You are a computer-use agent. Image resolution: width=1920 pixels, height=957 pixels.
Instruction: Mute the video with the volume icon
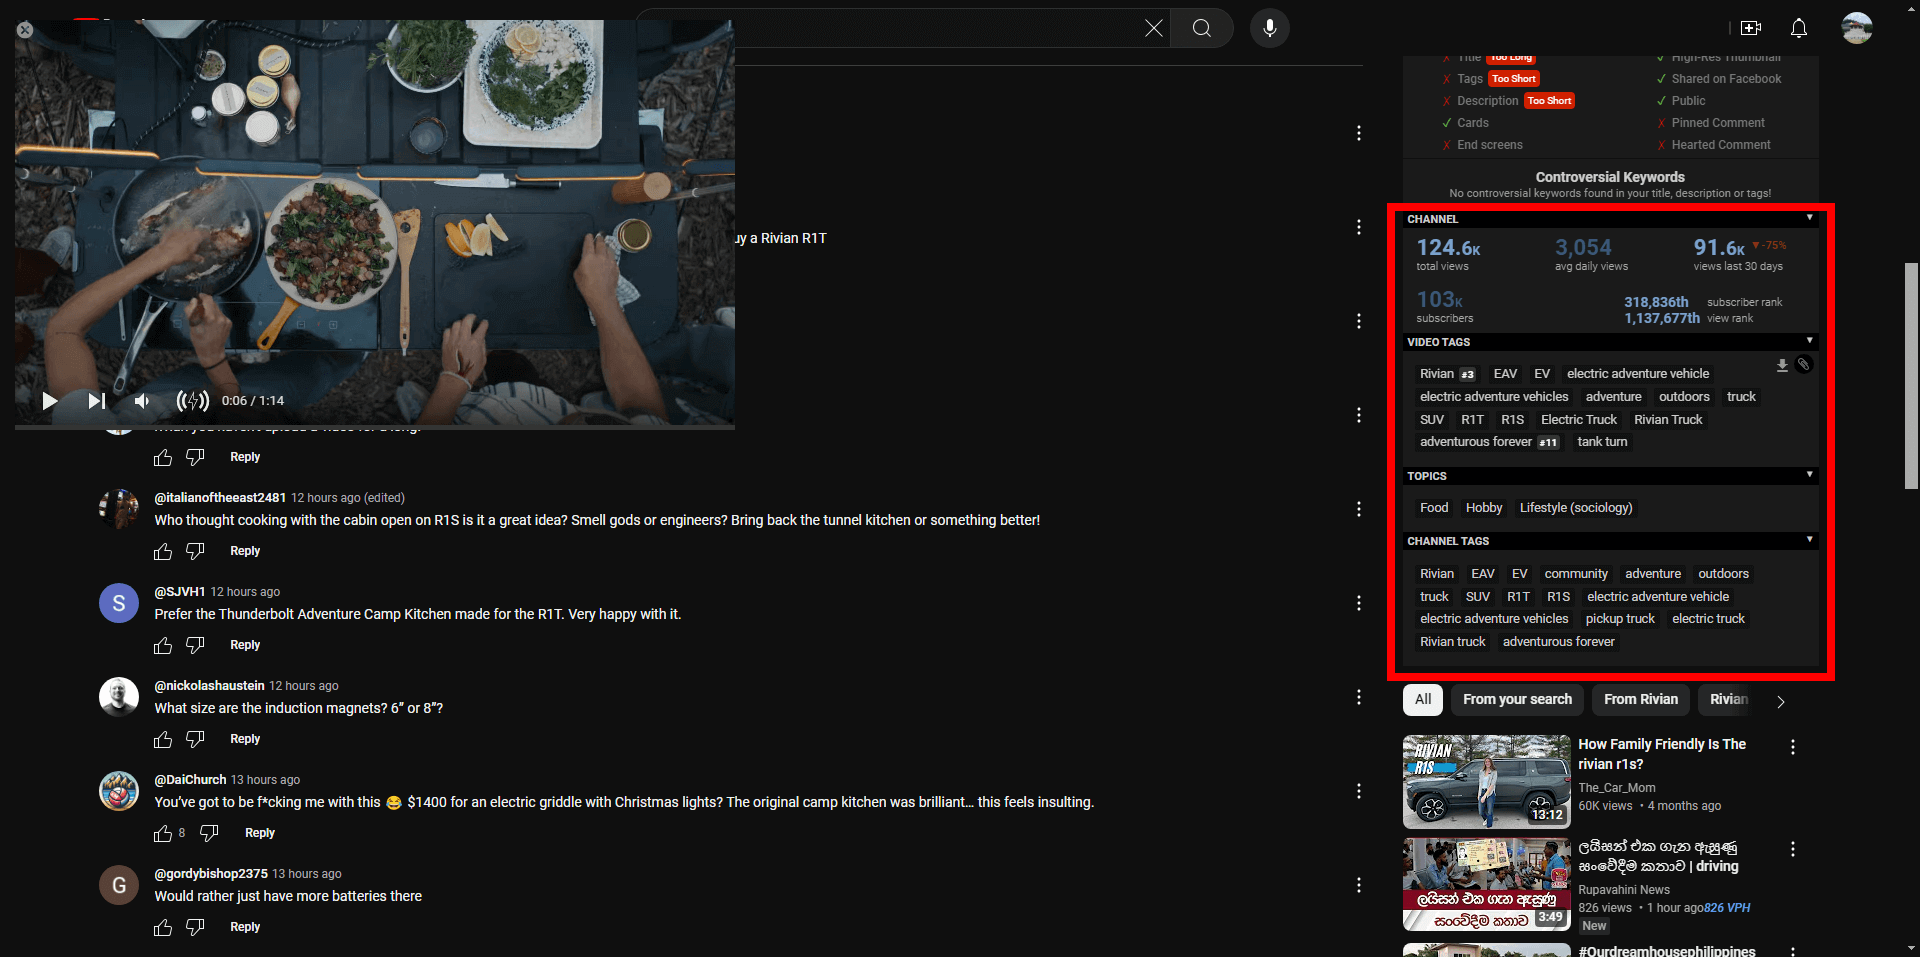coord(141,401)
